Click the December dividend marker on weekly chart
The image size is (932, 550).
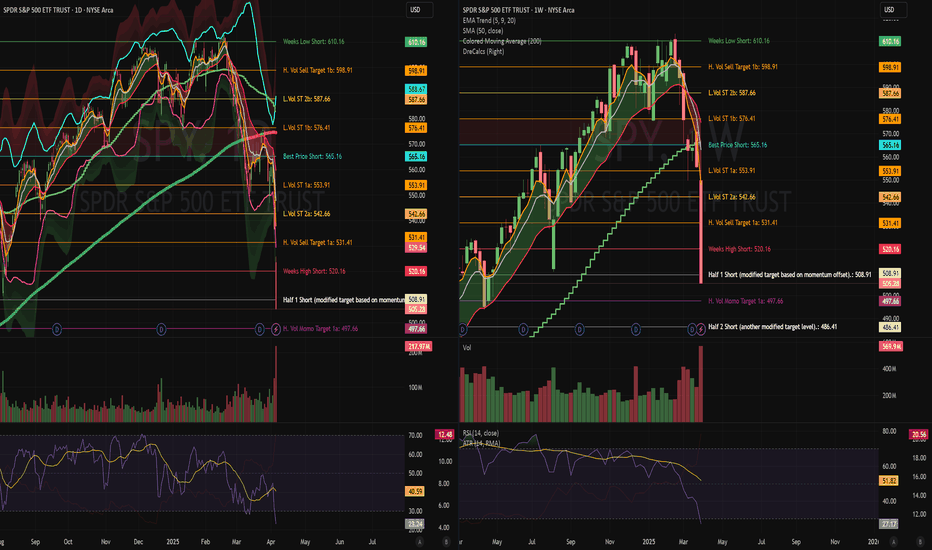[635, 329]
